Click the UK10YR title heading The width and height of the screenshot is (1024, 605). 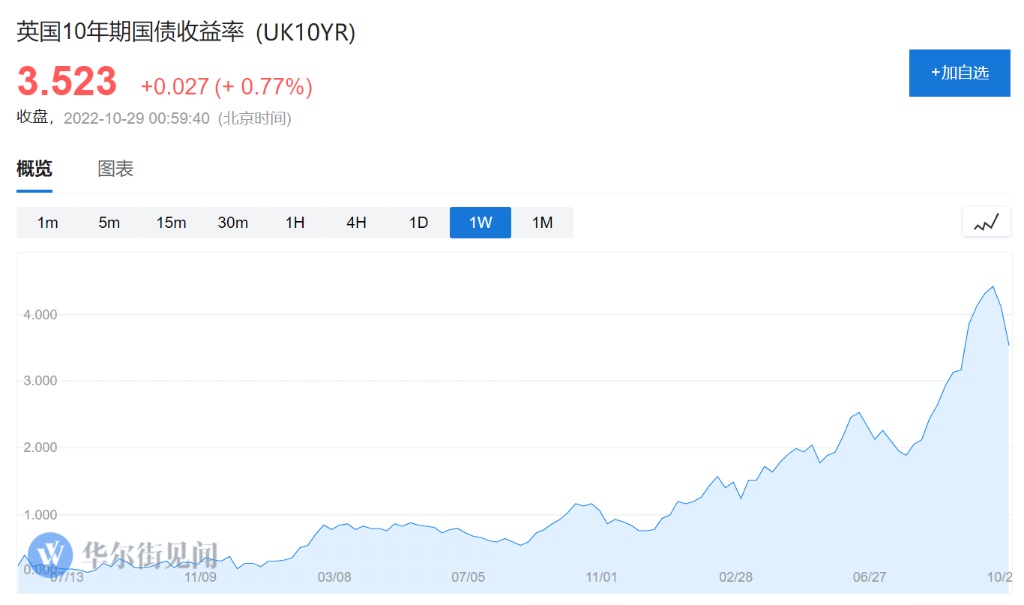[186, 32]
